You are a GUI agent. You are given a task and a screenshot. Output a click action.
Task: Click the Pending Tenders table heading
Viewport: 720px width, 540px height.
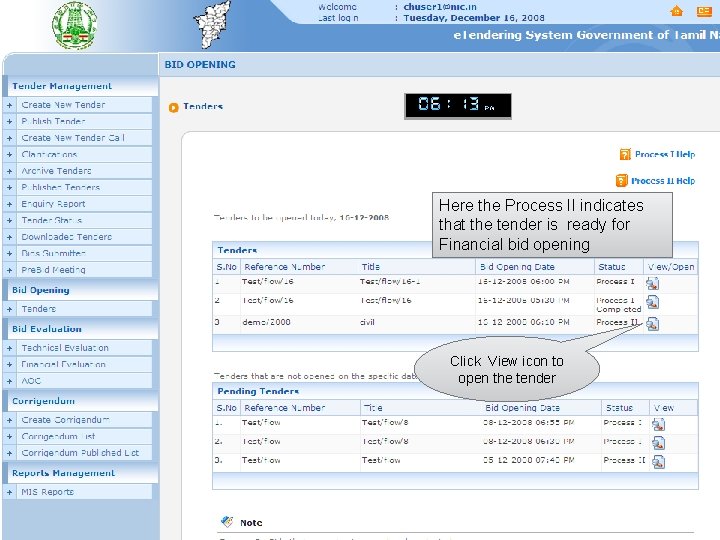(x=258, y=391)
